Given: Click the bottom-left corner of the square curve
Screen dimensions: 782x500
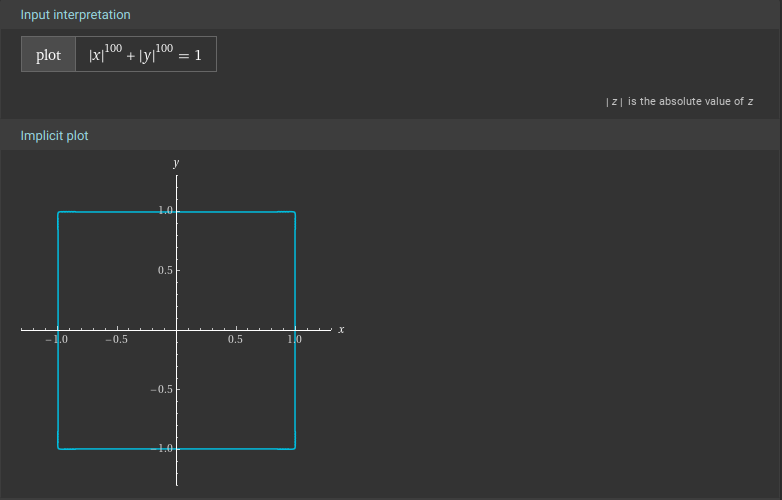Looking at the screenshot, I should tap(58, 448).
